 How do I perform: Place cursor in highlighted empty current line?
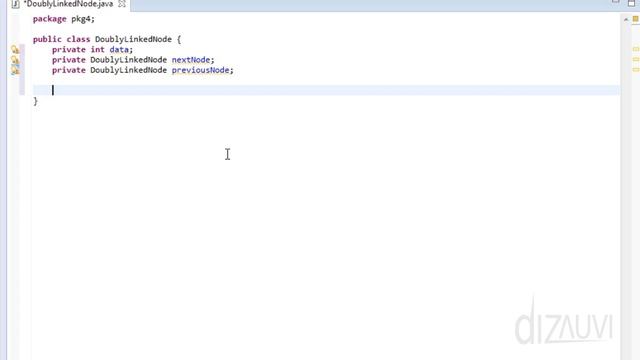pos(326,90)
